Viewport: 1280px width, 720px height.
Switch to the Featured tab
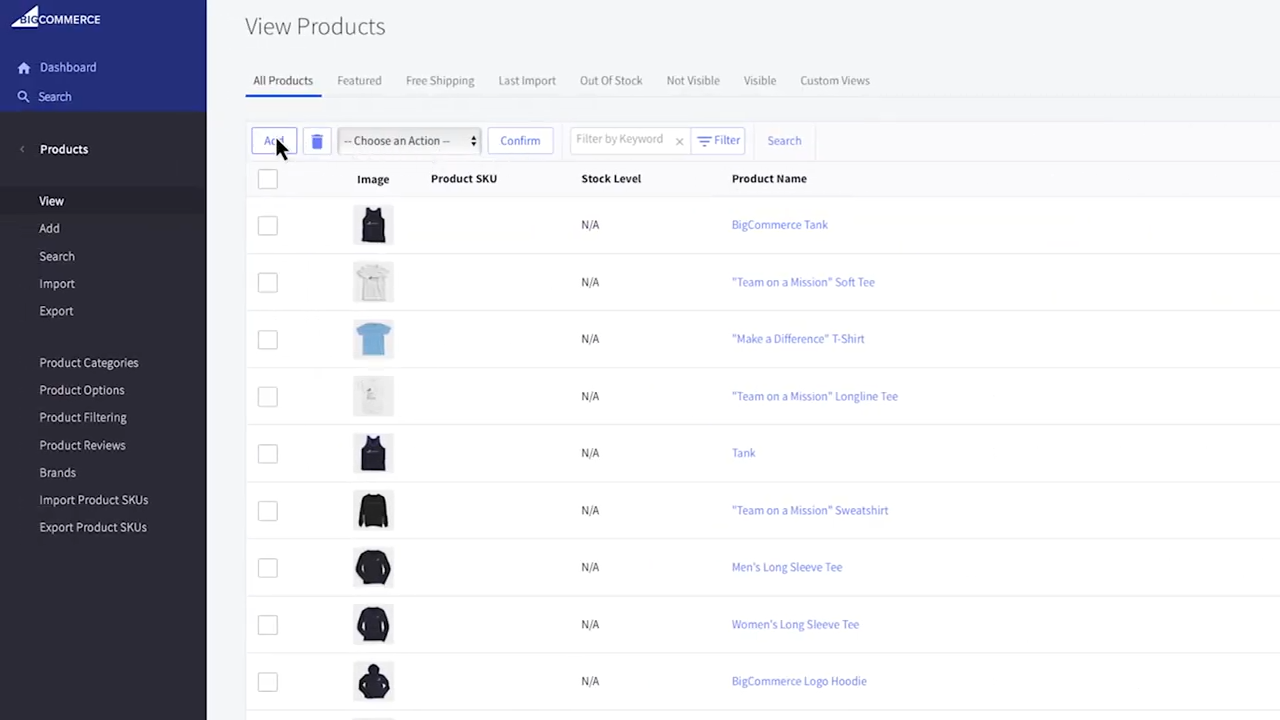tap(359, 80)
